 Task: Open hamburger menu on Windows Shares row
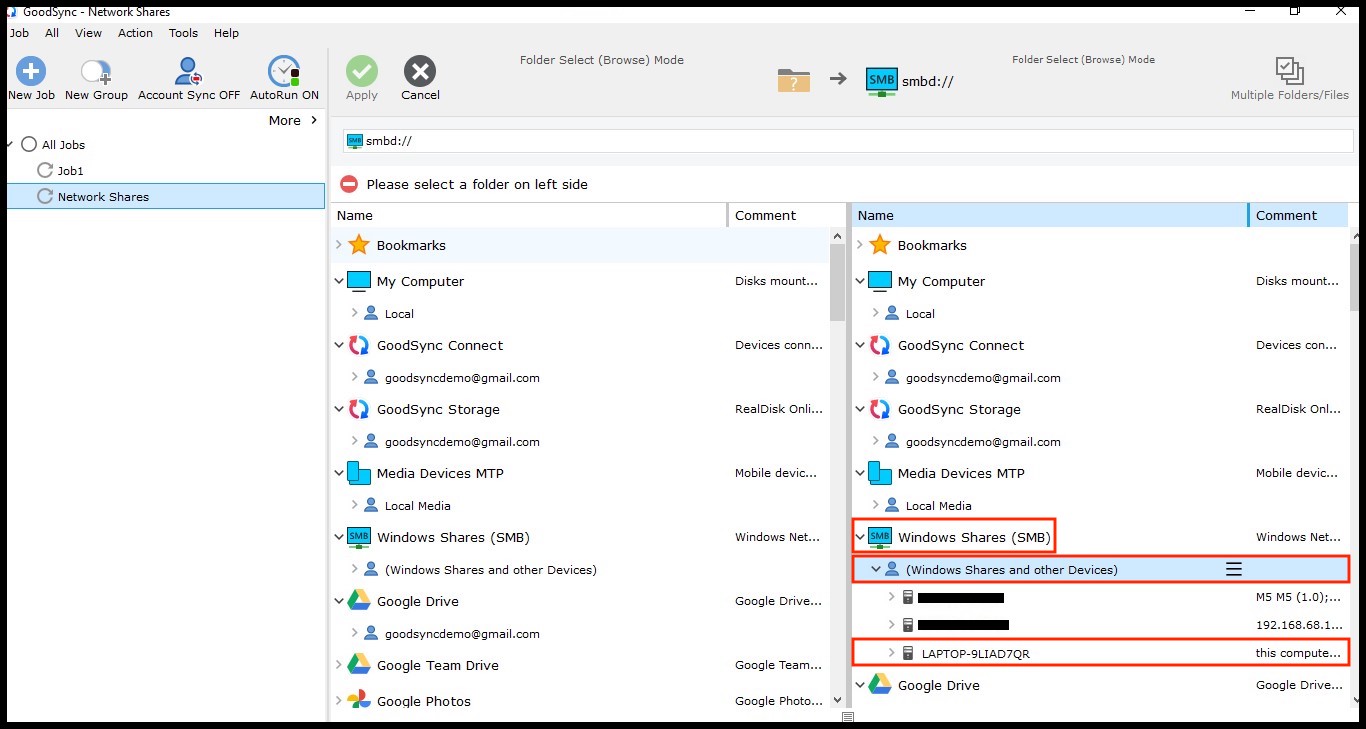coord(1234,569)
